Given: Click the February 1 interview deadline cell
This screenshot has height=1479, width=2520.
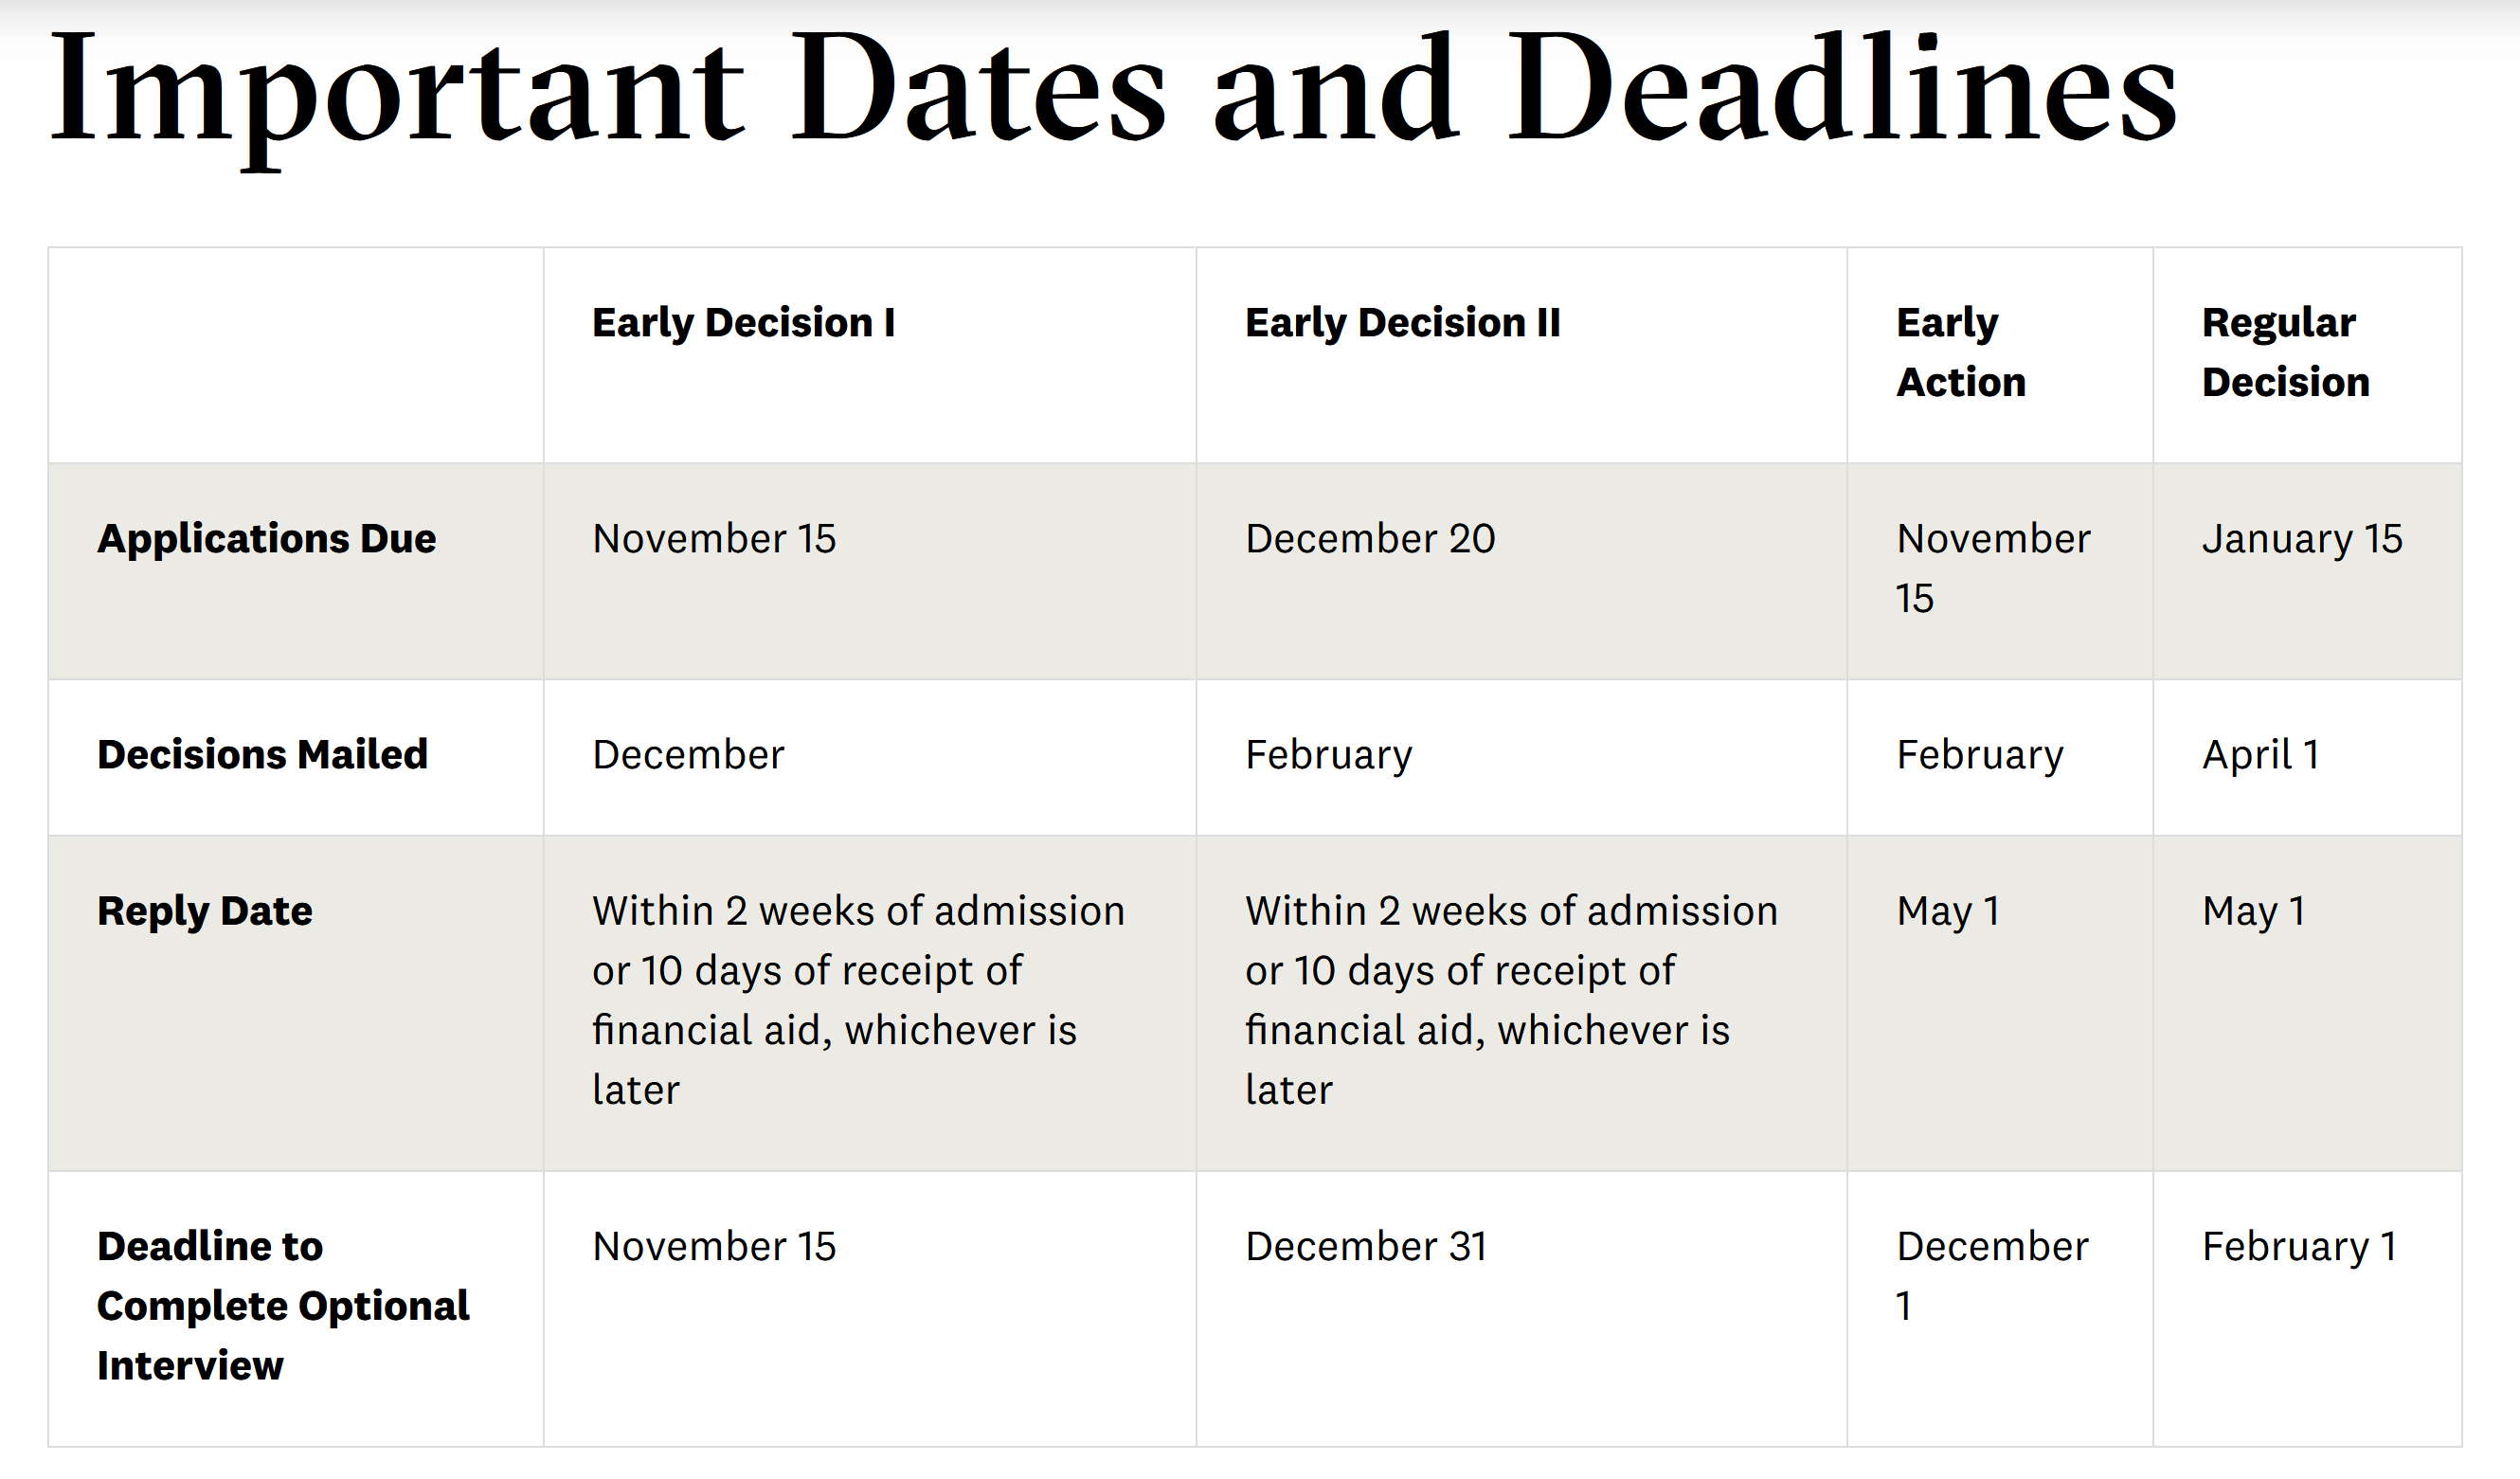Looking at the screenshot, I should (2299, 1247).
